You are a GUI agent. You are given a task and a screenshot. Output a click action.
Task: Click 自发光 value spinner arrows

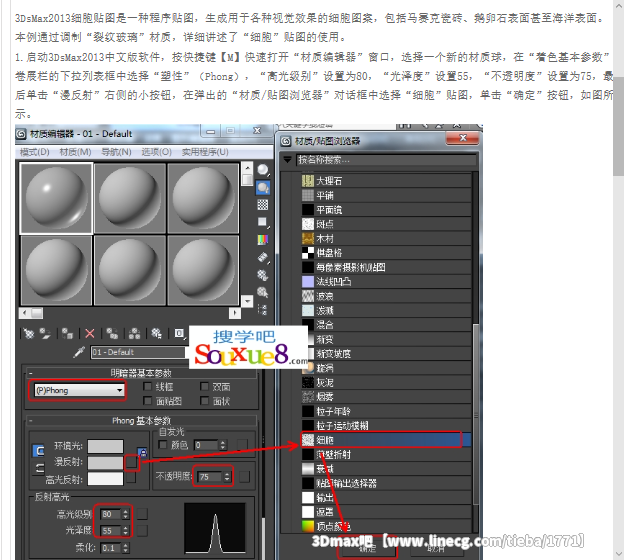pos(223,445)
